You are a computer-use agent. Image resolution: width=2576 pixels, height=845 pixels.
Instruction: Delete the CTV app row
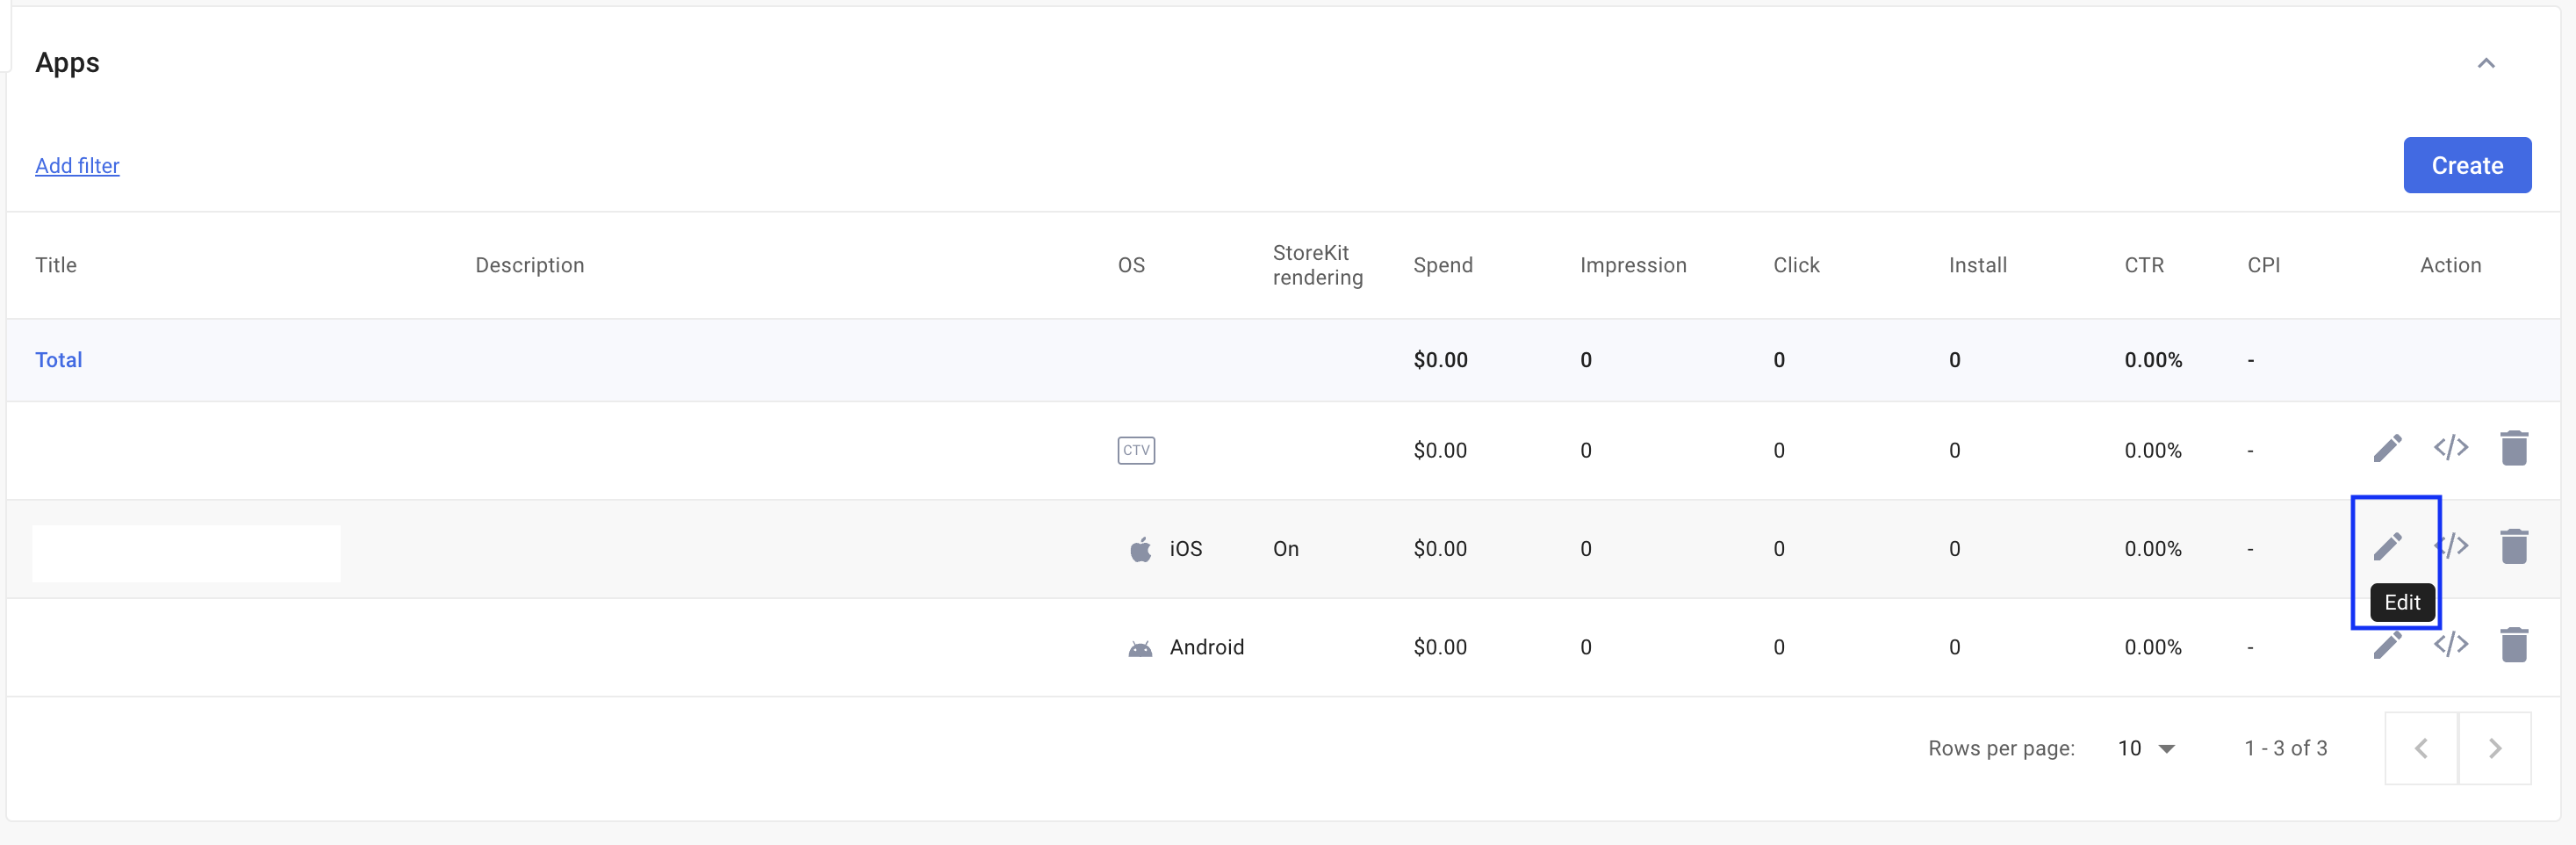click(2513, 448)
